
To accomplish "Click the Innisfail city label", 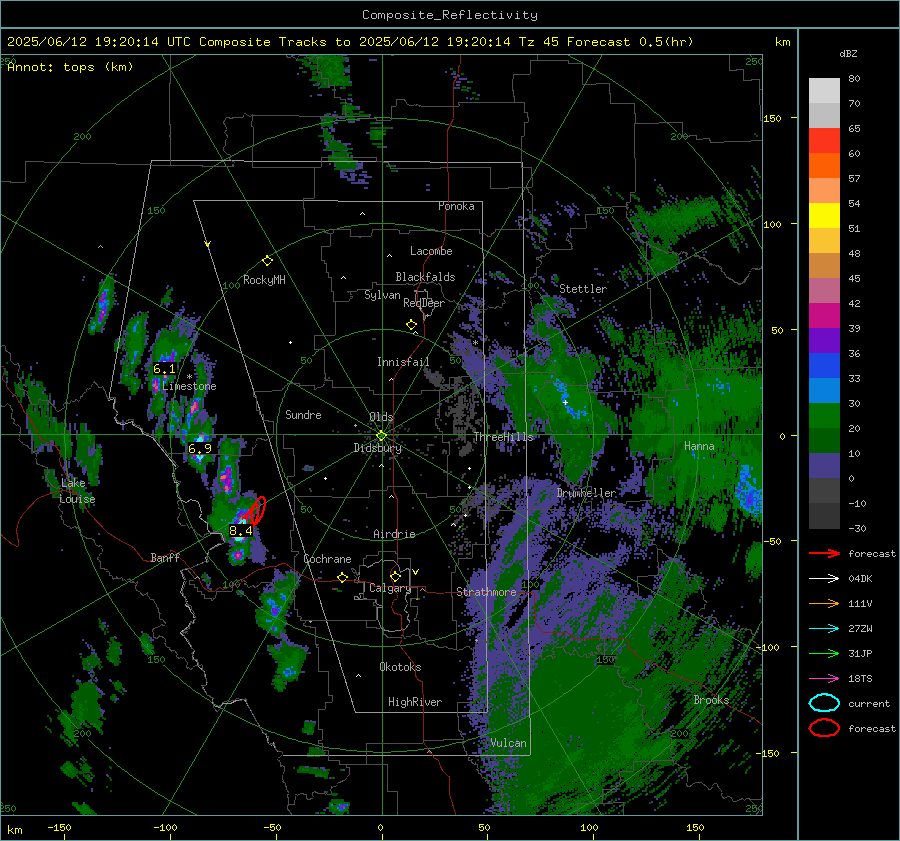I will [403, 362].
